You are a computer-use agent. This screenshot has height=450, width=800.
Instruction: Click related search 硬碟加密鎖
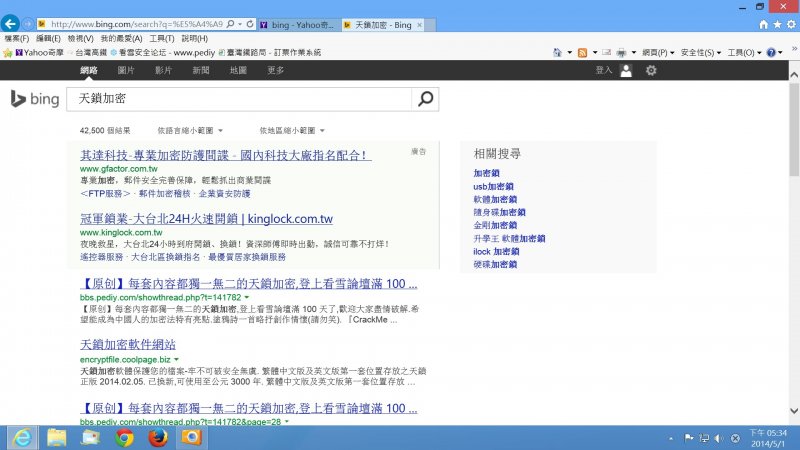pyautogui.click(x=495, y=264)
